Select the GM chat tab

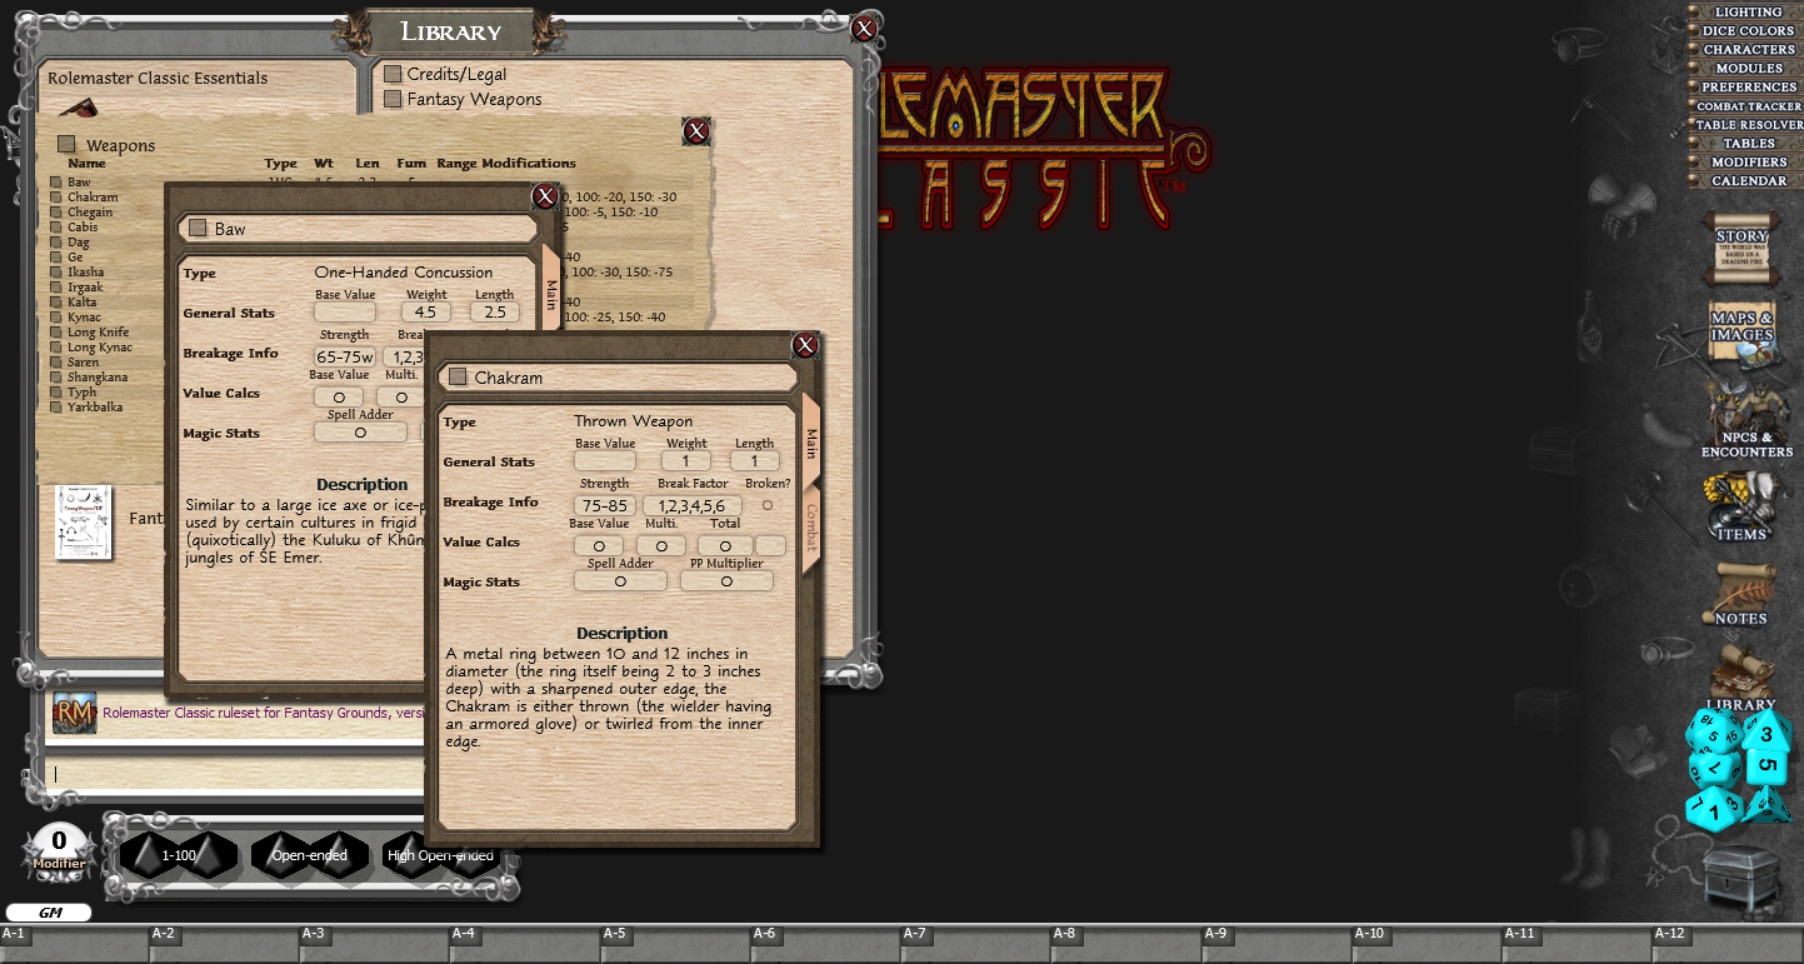pos(50,911)
